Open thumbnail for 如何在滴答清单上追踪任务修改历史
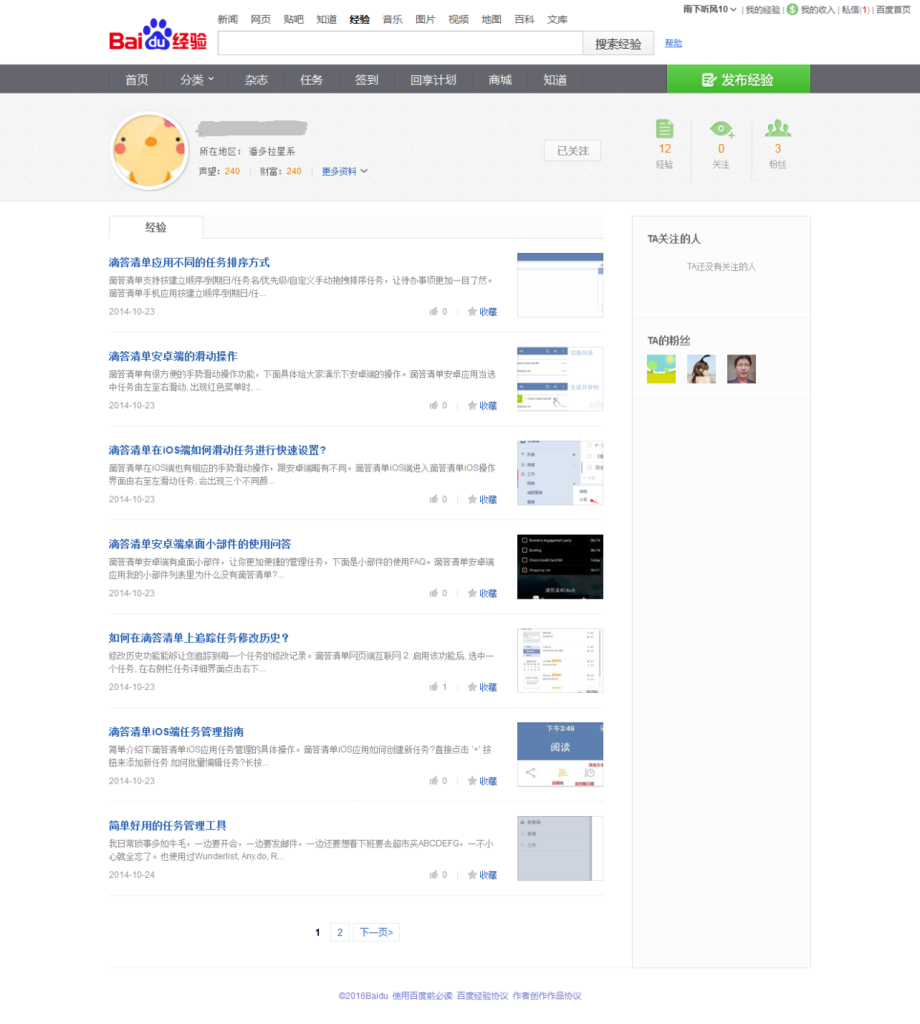This screenshot has width=920, height=1024. (560, 661)
